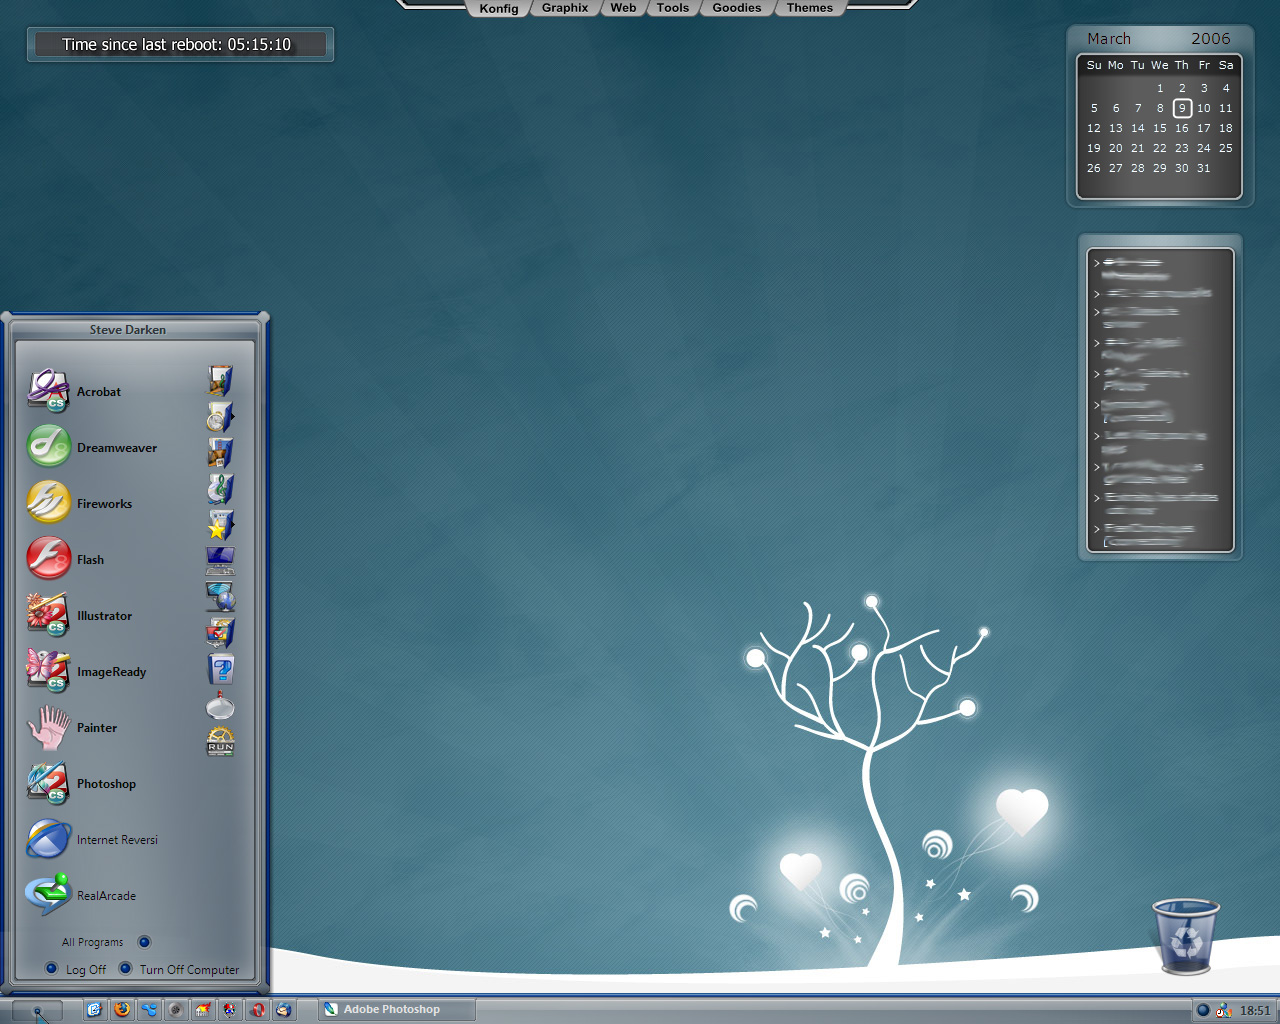
Task: Launch Photoshop from the start menu
Action: [x=82, y=783]
